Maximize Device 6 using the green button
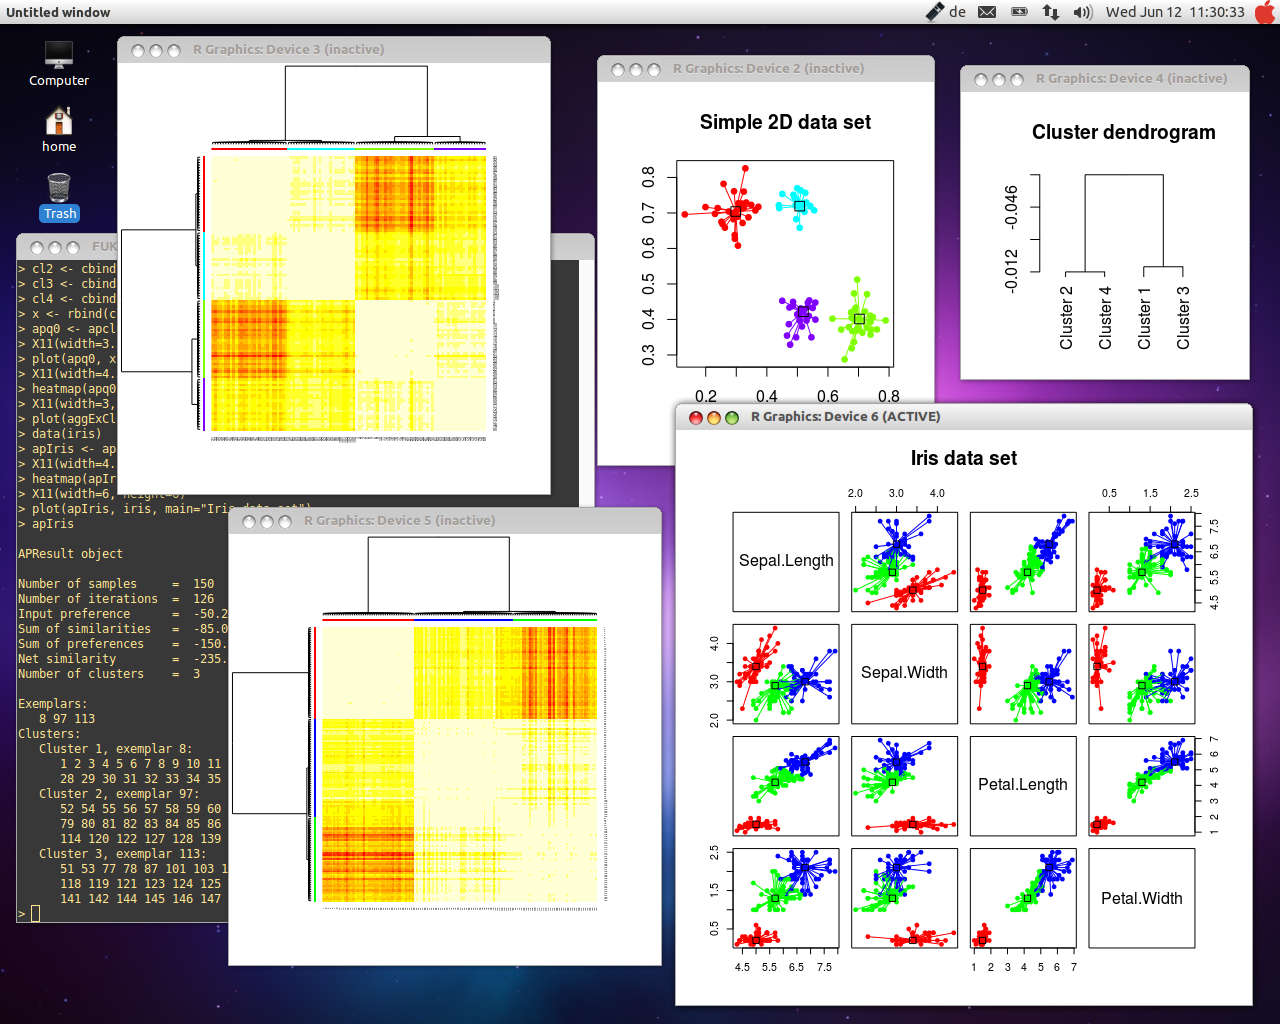Screen dimensions: 1280x1024 [732, 417]
